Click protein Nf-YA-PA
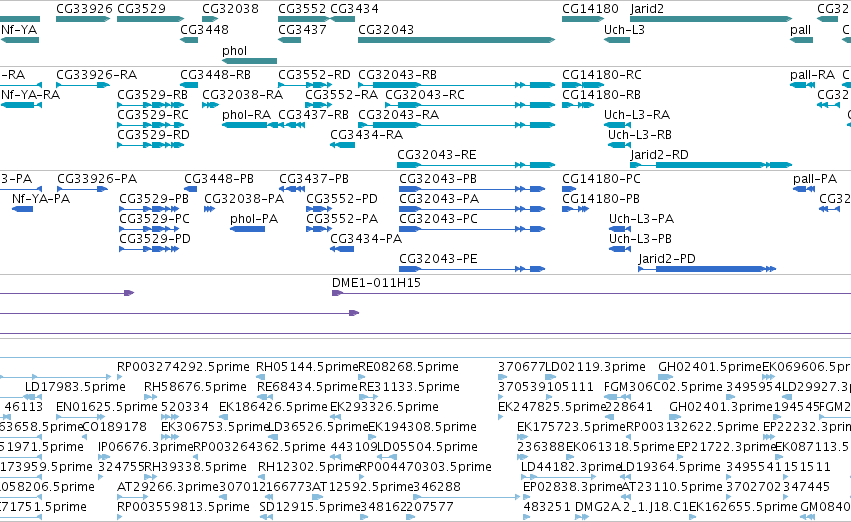This screenshot has width=851, height=522. pyautogui.click(x=41, y=199)
